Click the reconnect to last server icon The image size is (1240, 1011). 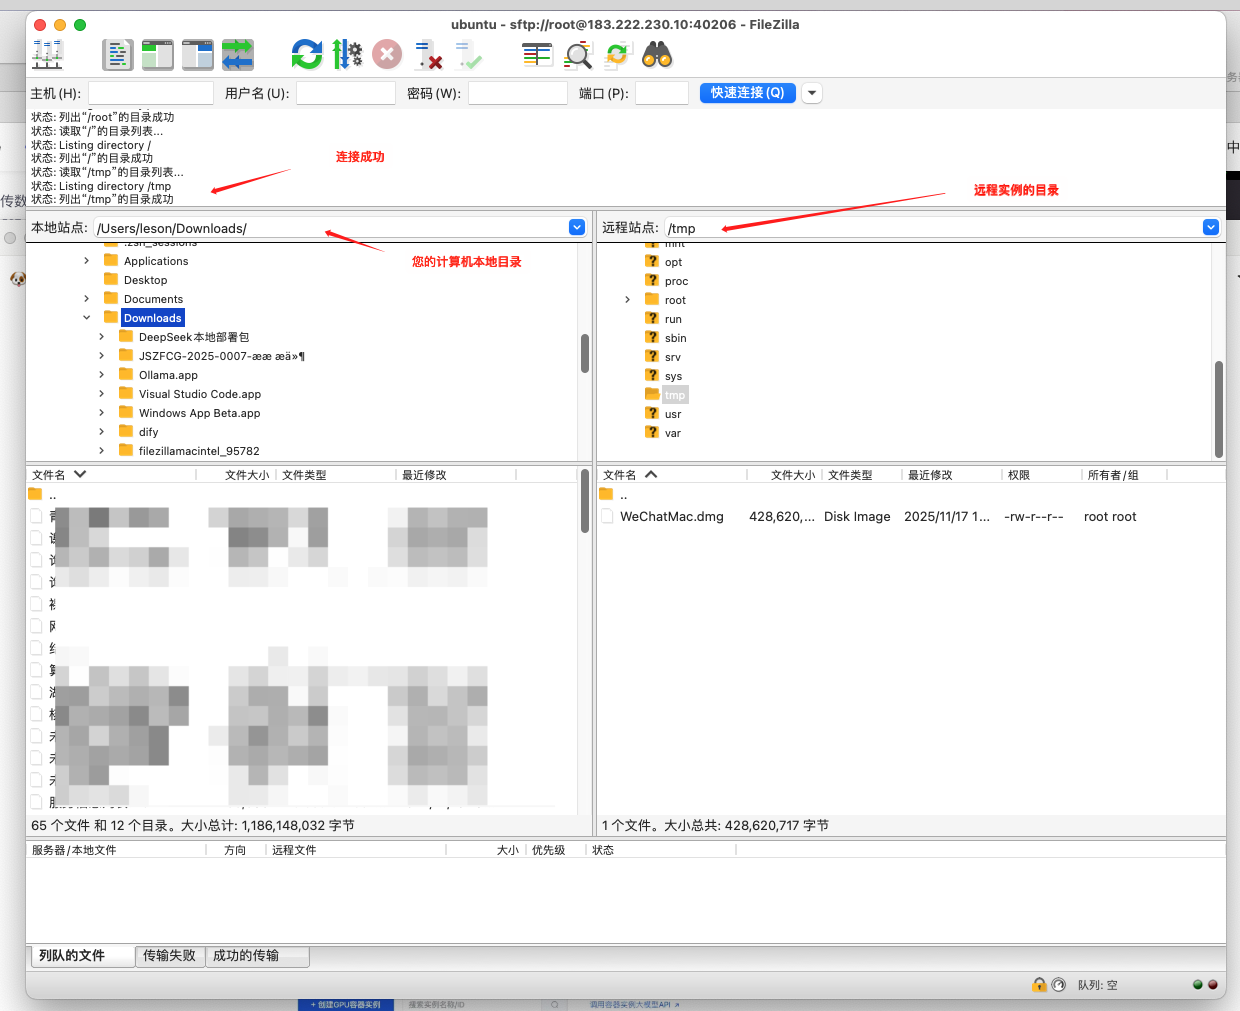468,55
